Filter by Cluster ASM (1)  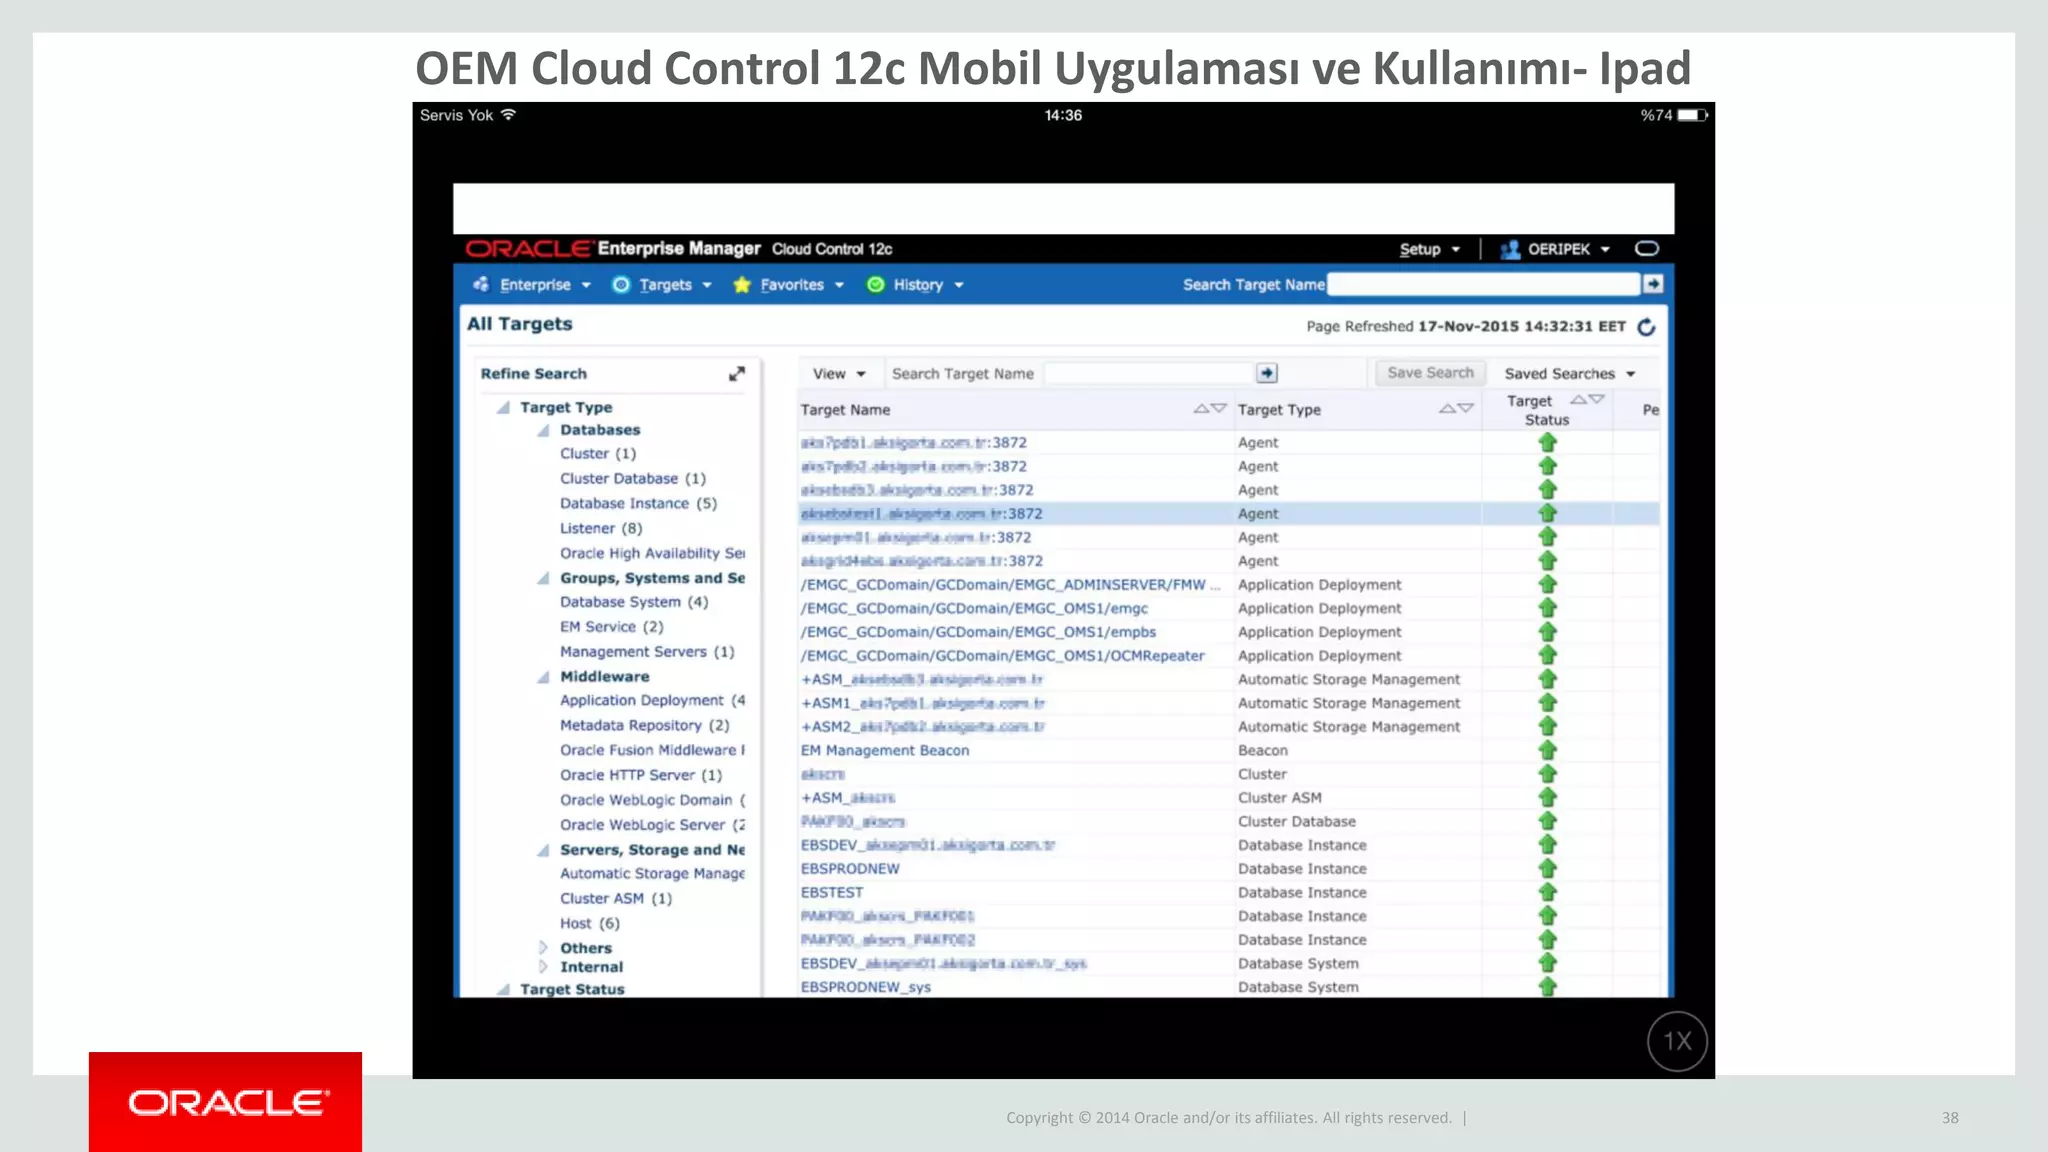(x=616, y=899)
